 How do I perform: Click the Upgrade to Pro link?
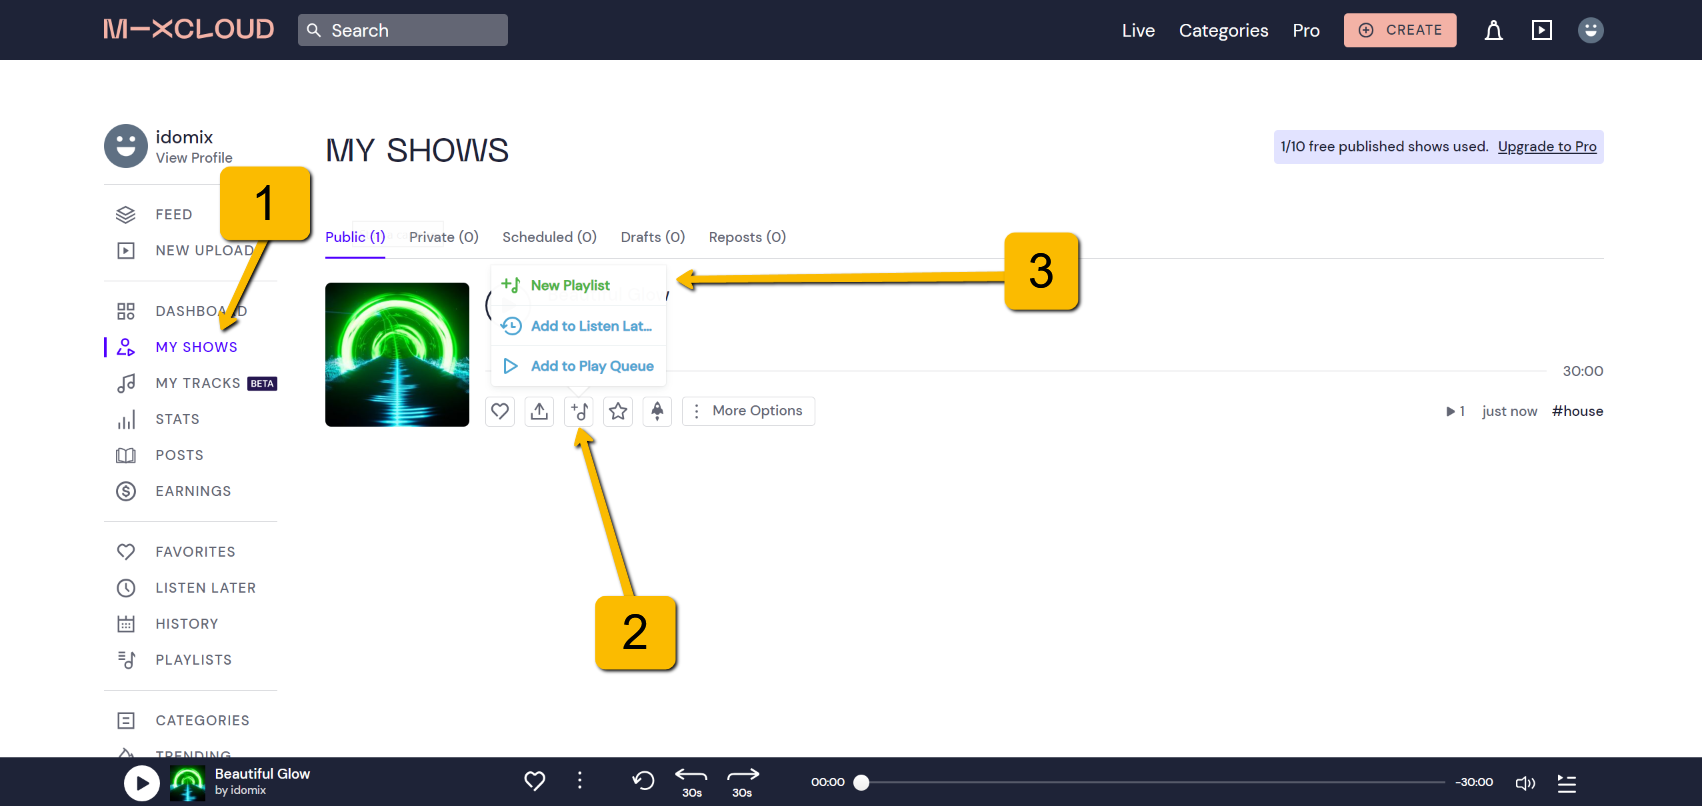[1546, 147]
